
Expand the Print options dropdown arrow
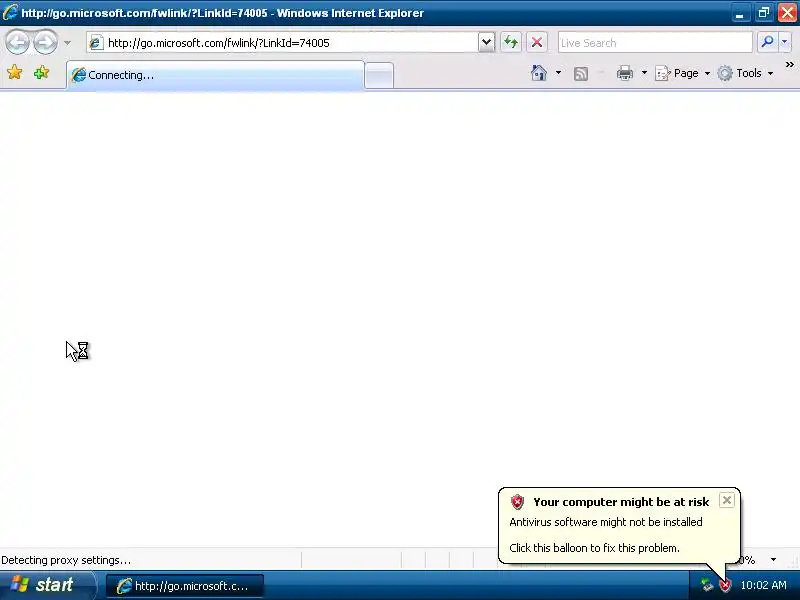pyautogui.click(x=644, y=73)
